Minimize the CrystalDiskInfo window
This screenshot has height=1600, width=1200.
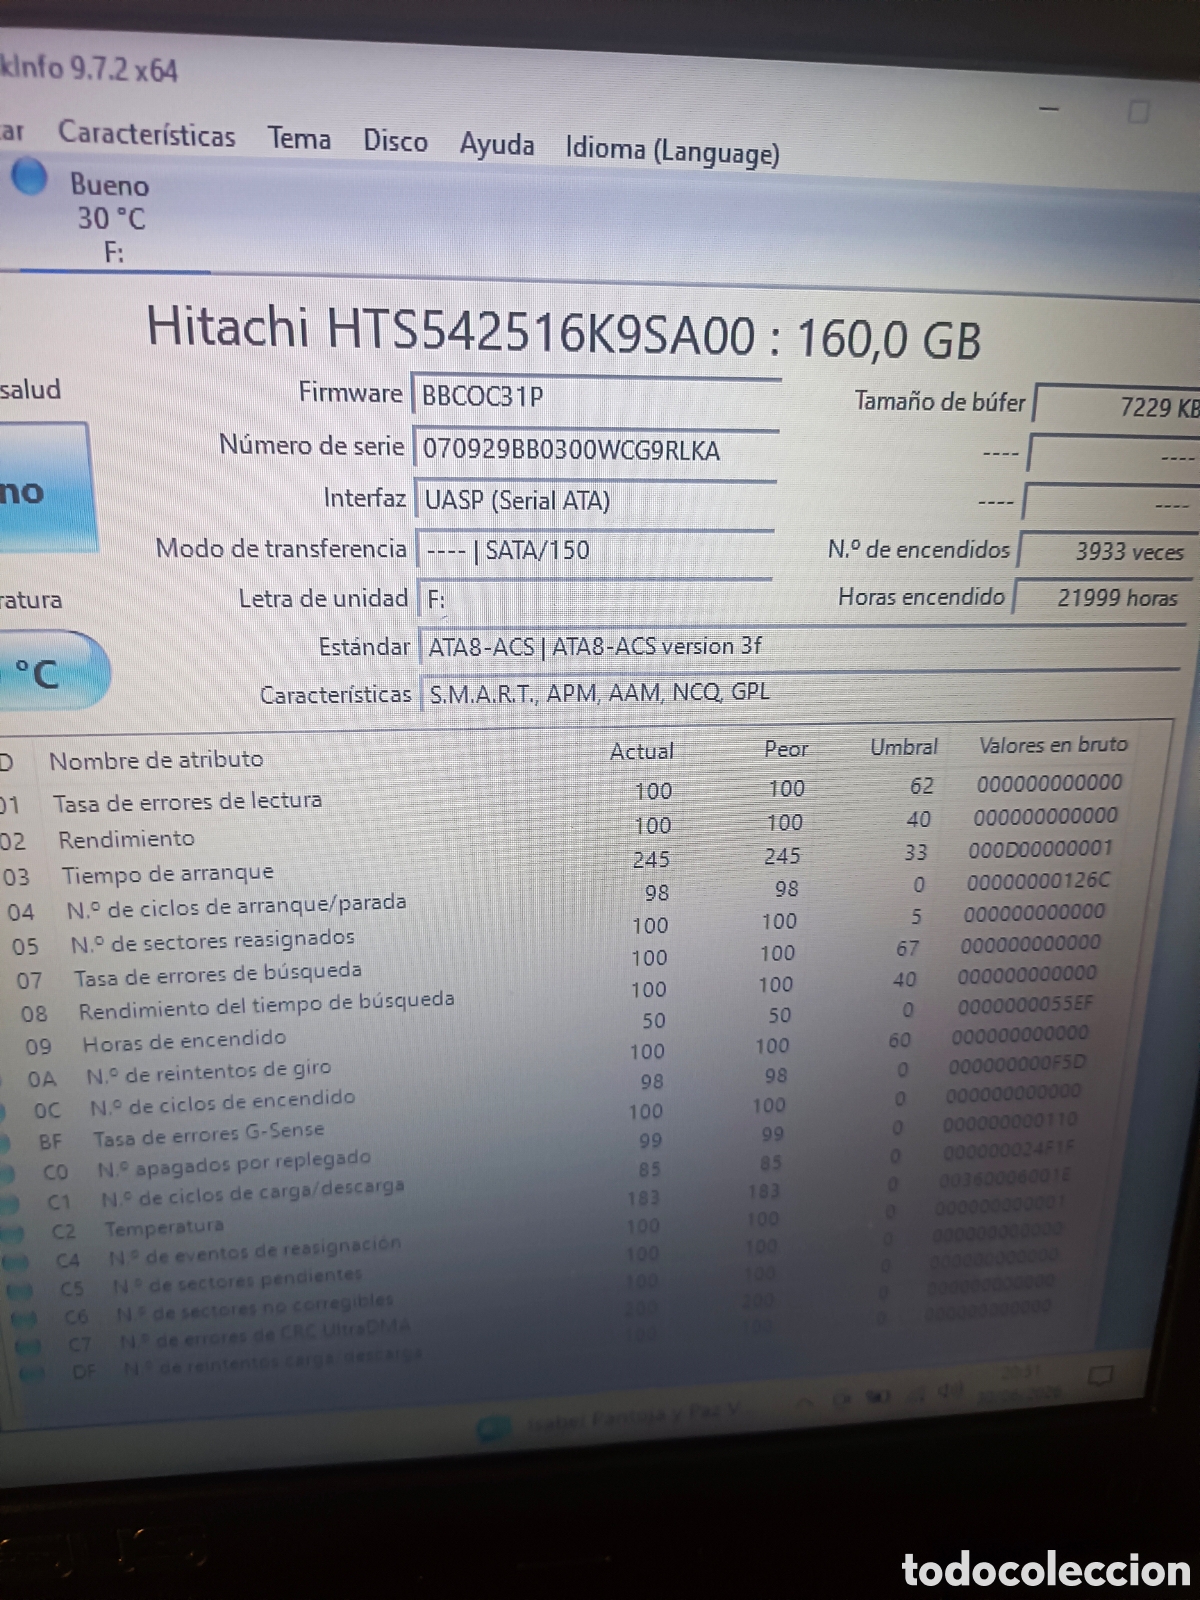click(1049, 108)
